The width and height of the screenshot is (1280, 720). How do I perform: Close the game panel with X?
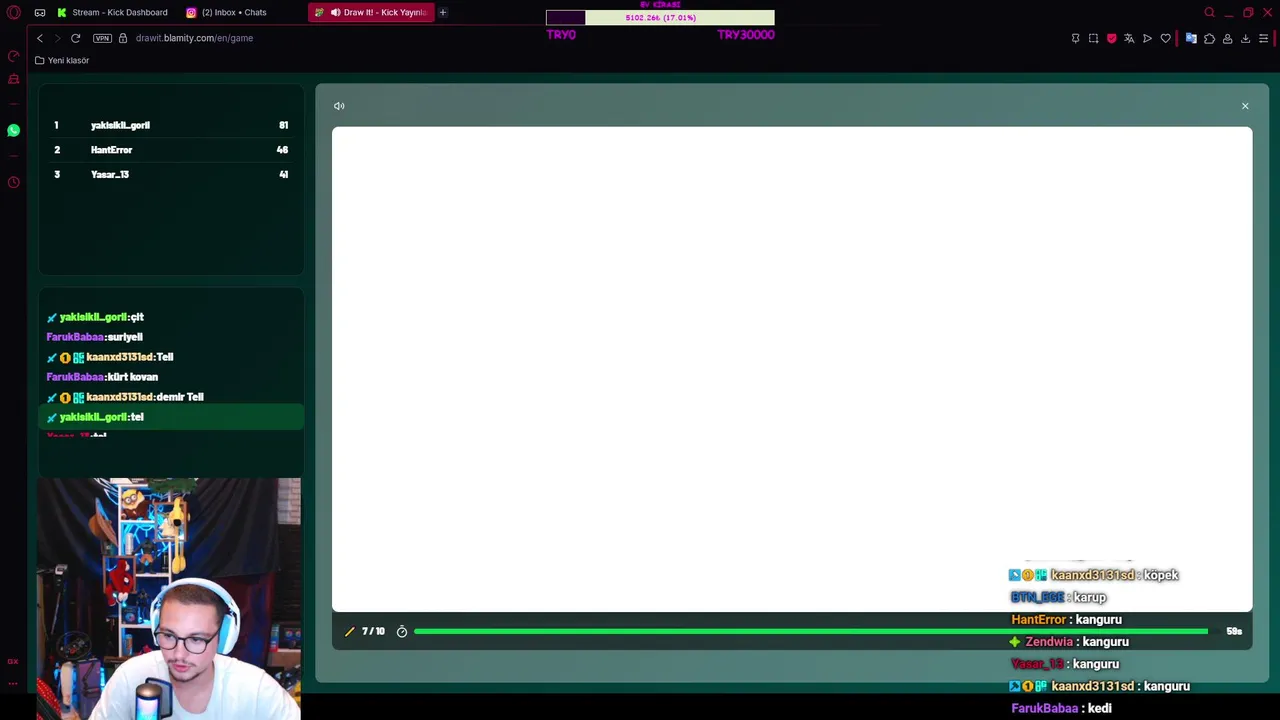[x=1245, y=106]
